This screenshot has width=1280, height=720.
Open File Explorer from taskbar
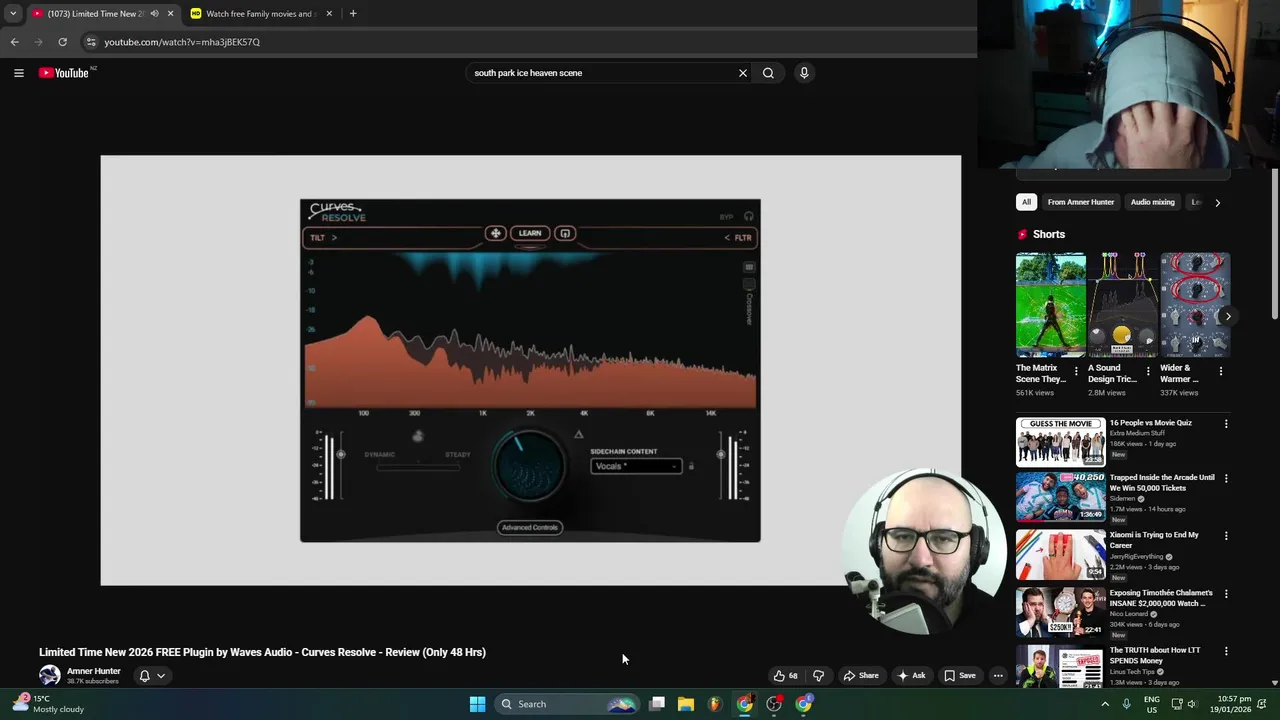pos(686,704)
